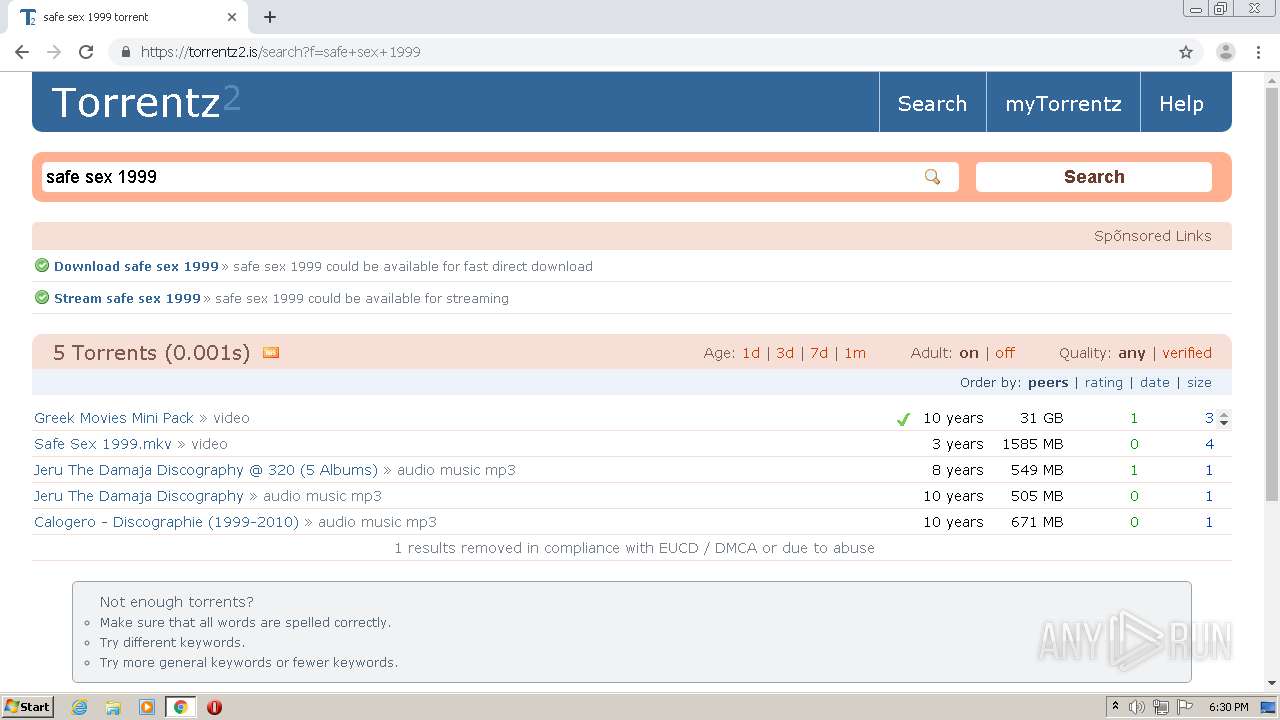Click the browser address bar
The image size is (1280, 720).
pos(640,52)
